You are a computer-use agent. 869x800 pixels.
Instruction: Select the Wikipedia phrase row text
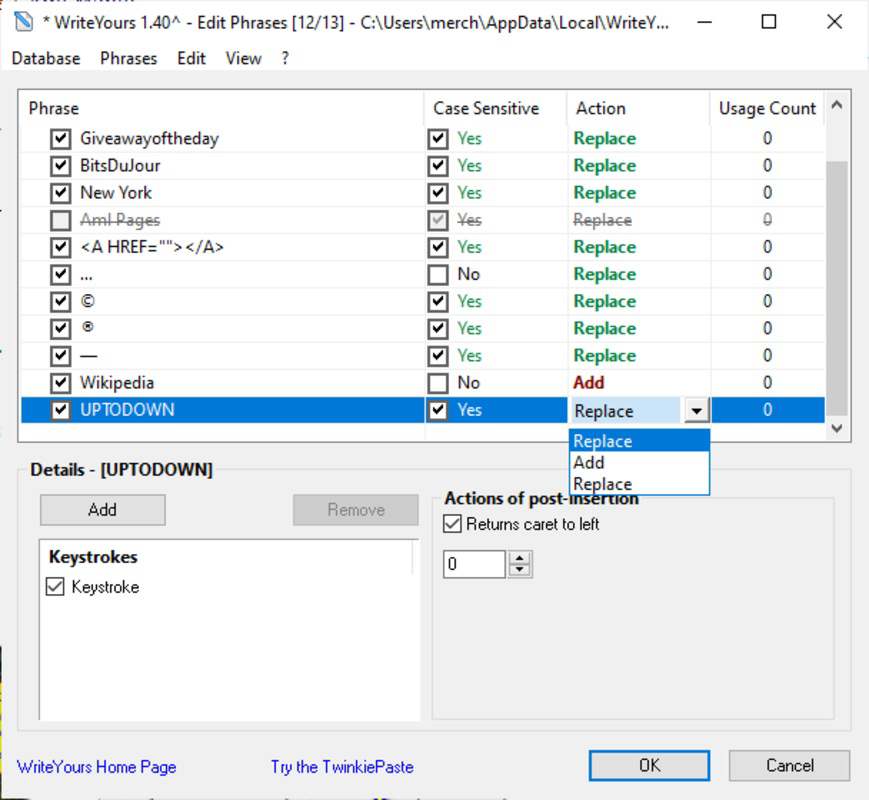(117, 383)
